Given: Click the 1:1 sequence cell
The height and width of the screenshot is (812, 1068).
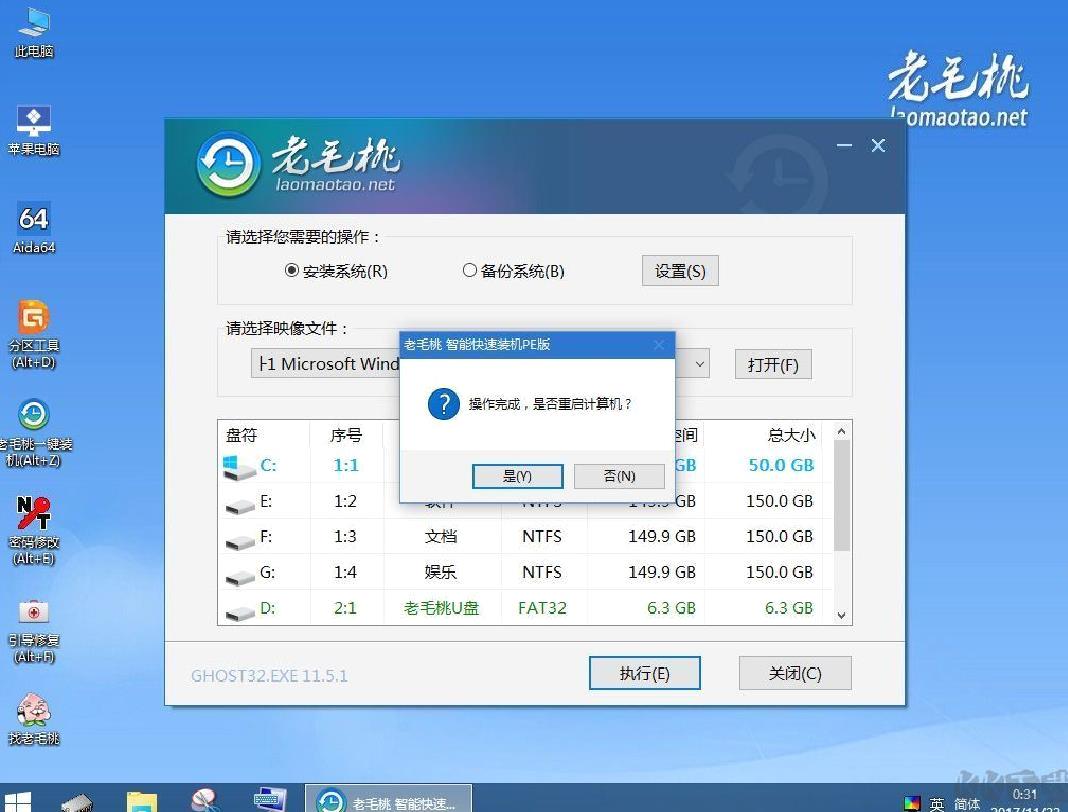Looking at the screenshot, I should [x=346, y=465].
